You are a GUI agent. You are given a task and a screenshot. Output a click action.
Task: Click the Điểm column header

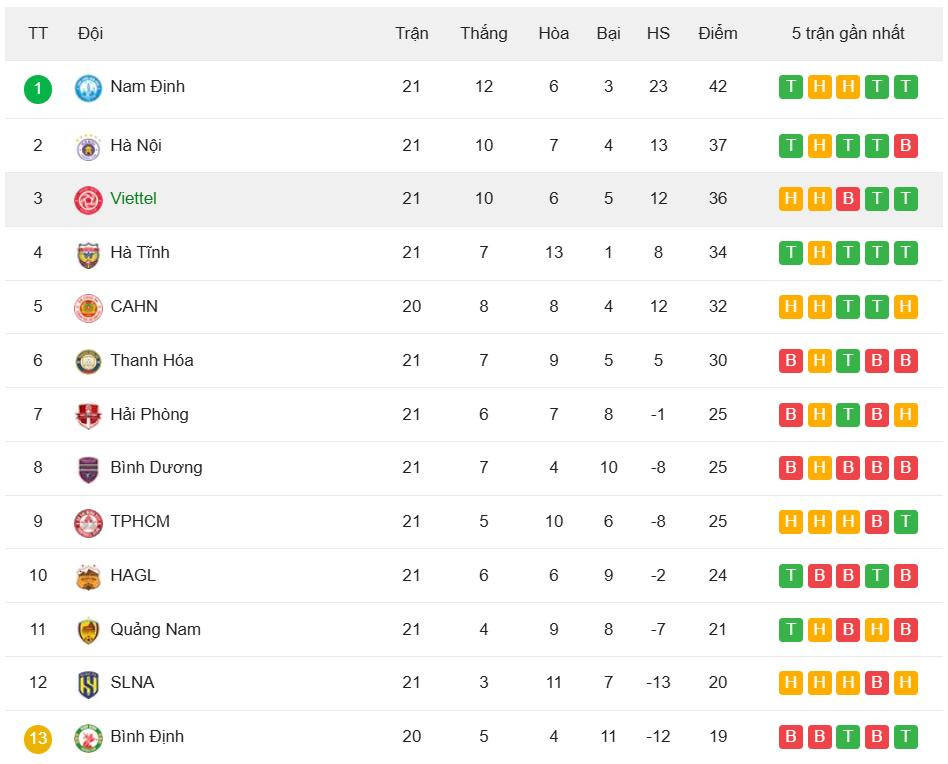pos(717,33)
